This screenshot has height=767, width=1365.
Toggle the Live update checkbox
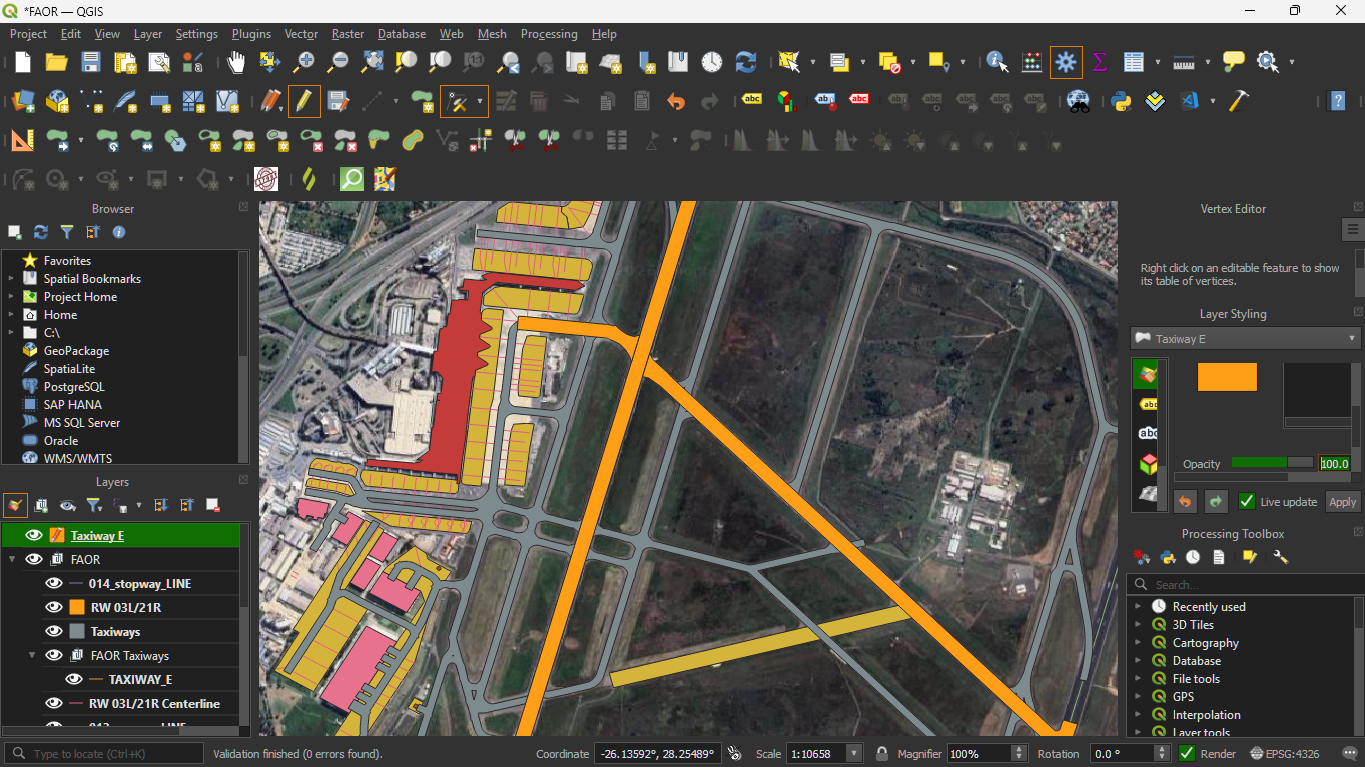[x=1247, y=502]
